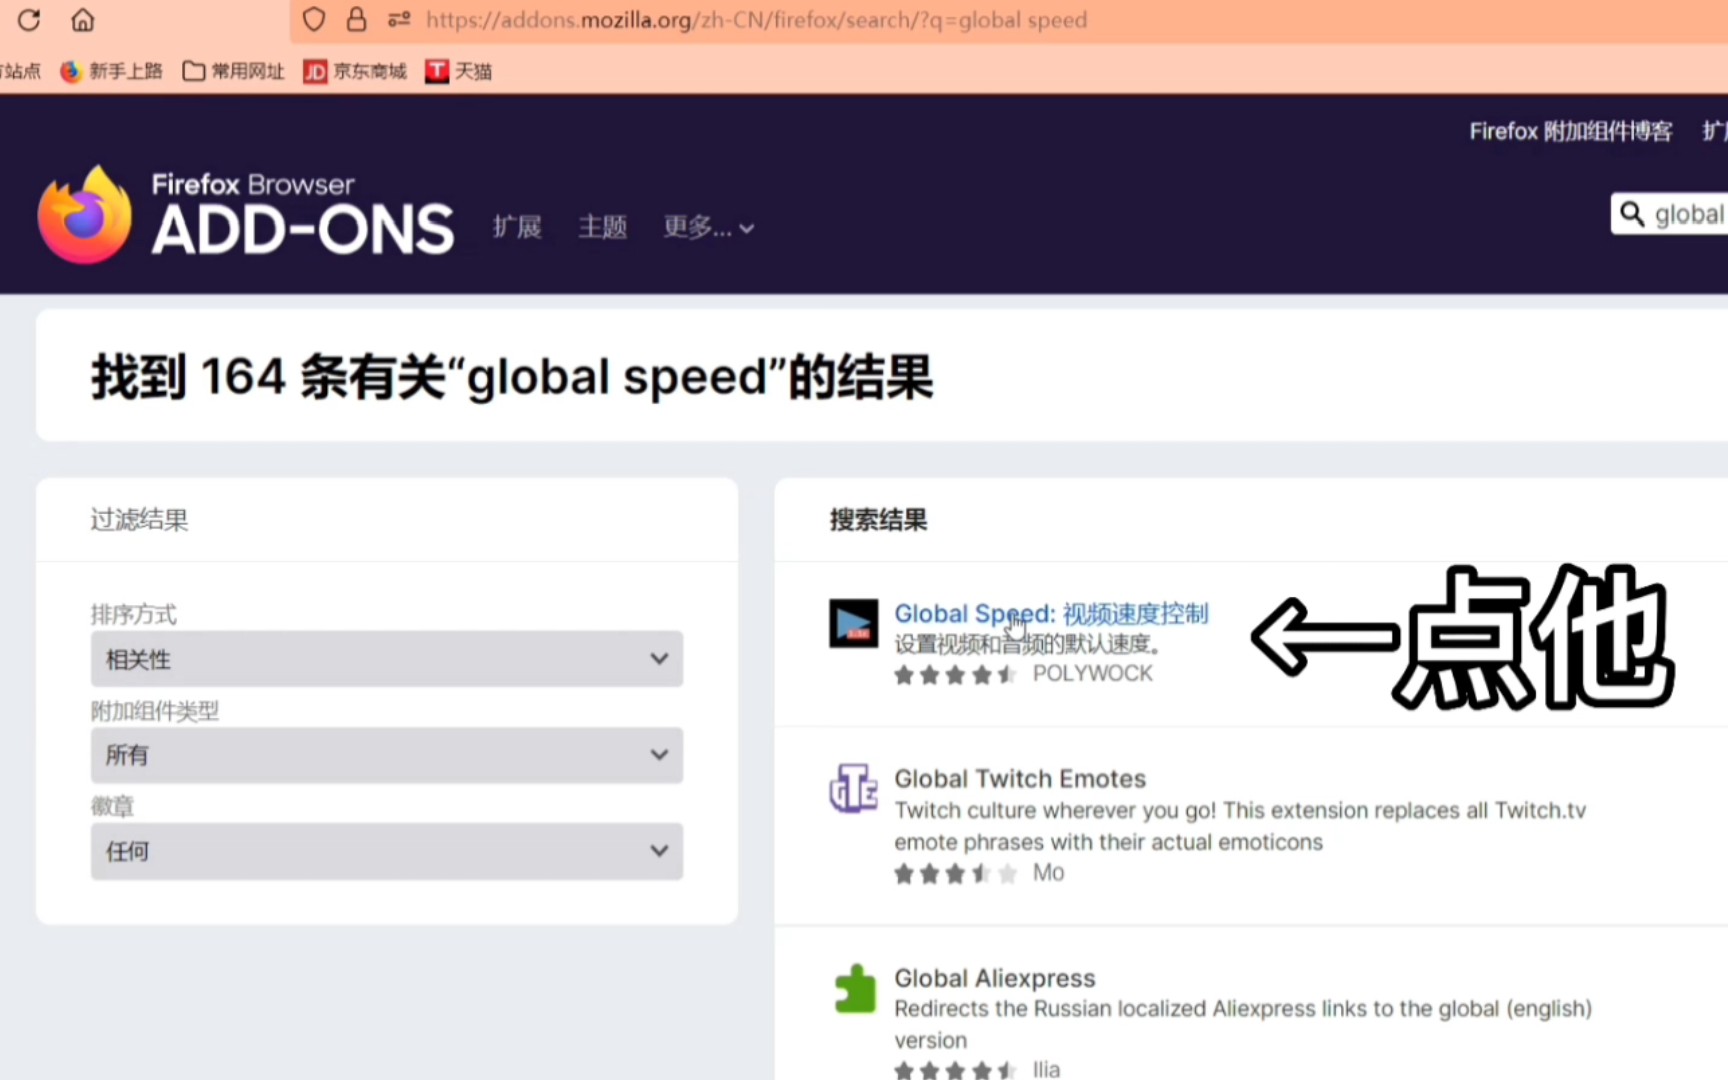Image resolution: width=1728 pixels, height=1080 pixels.
Task: Click the Global Speed extension icon
Action: coord(853,623)
